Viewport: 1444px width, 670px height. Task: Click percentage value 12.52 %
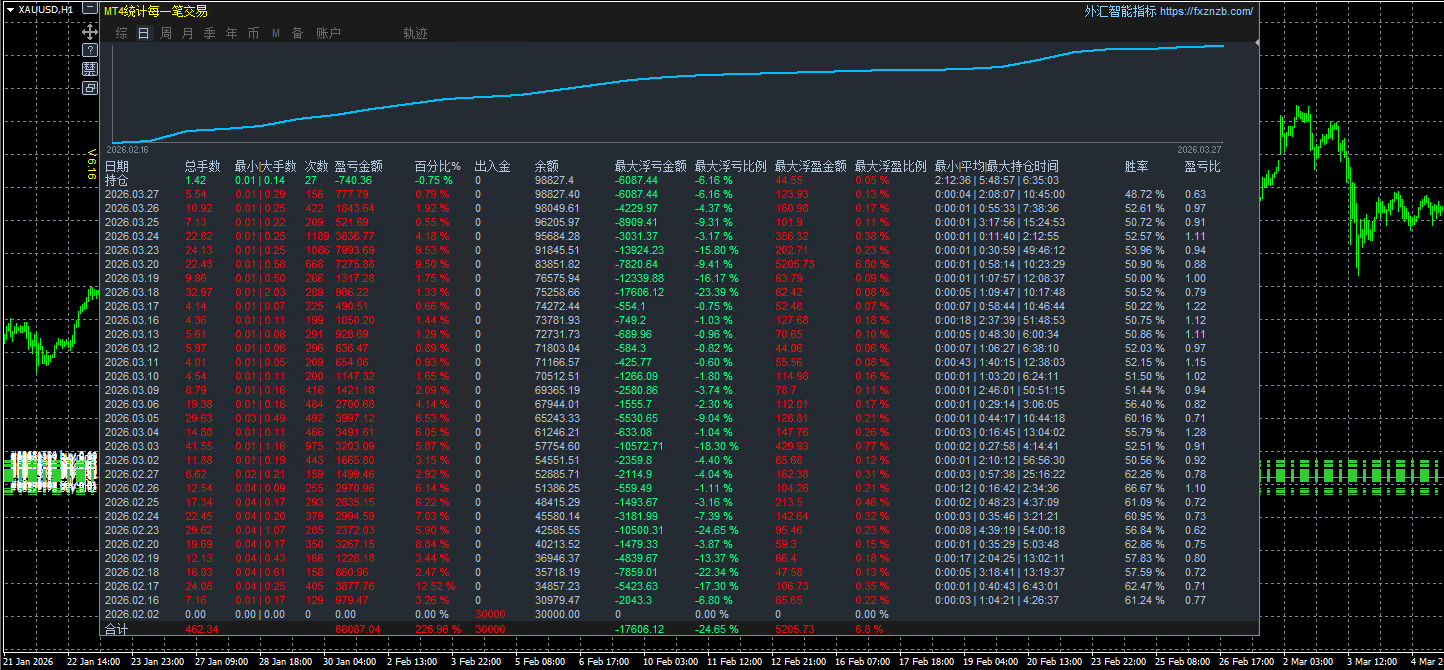[435, 586]
